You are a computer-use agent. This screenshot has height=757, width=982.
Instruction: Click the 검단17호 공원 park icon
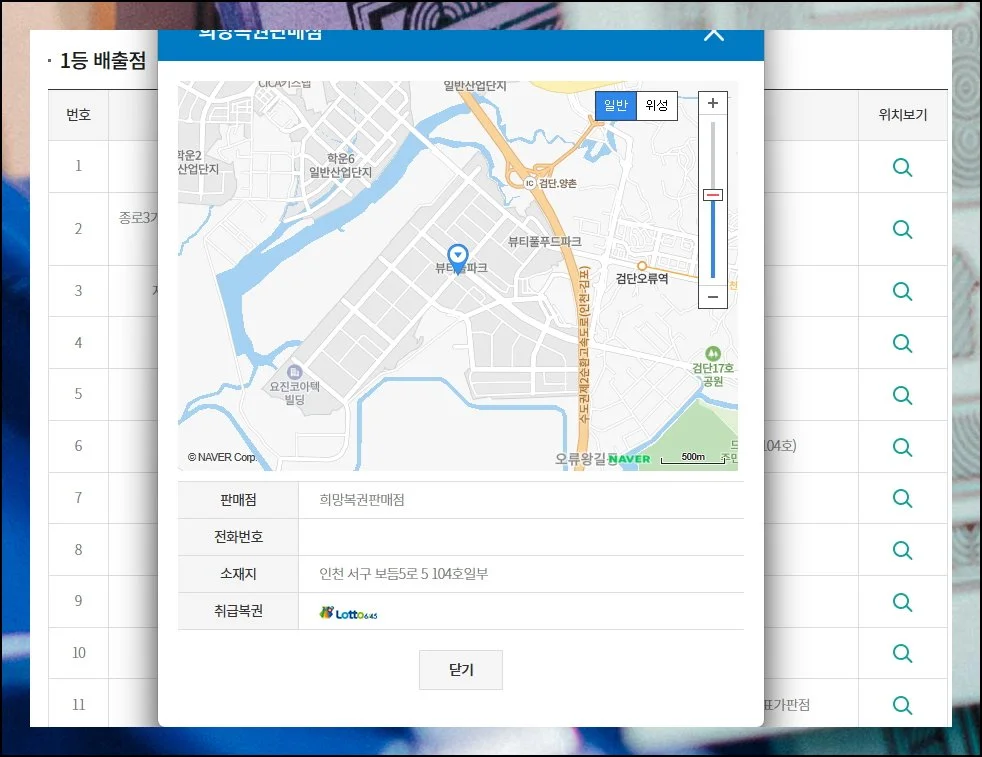point(712,353)
